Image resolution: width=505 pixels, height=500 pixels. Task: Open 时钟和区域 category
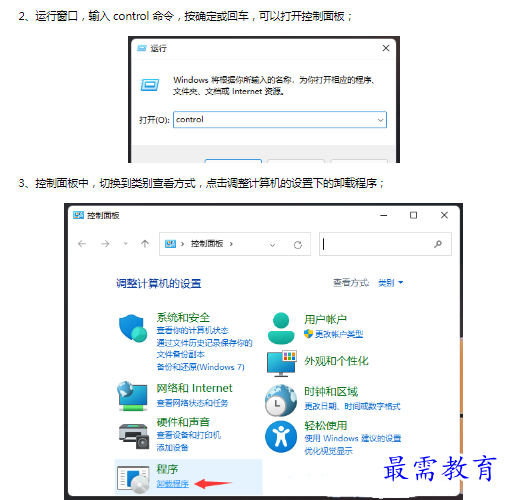pyautogui.click(x=331, y=392)
